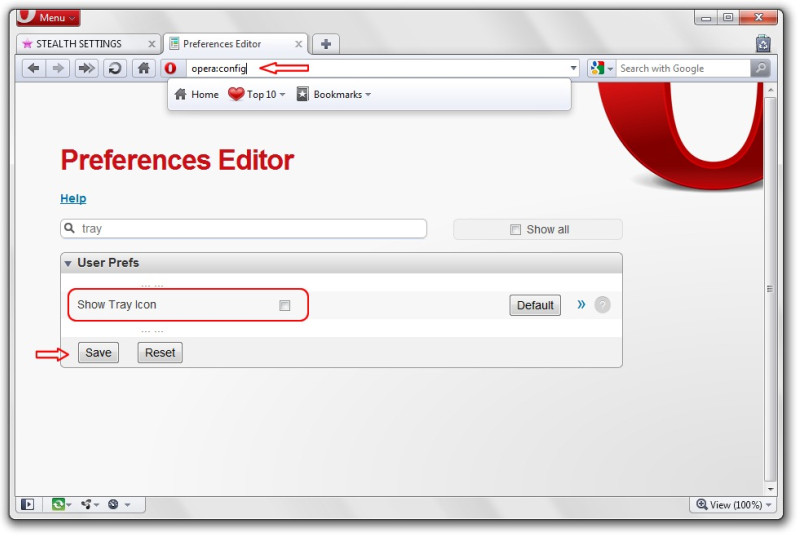Reload the page with the Reload icon

click(115, 68)
